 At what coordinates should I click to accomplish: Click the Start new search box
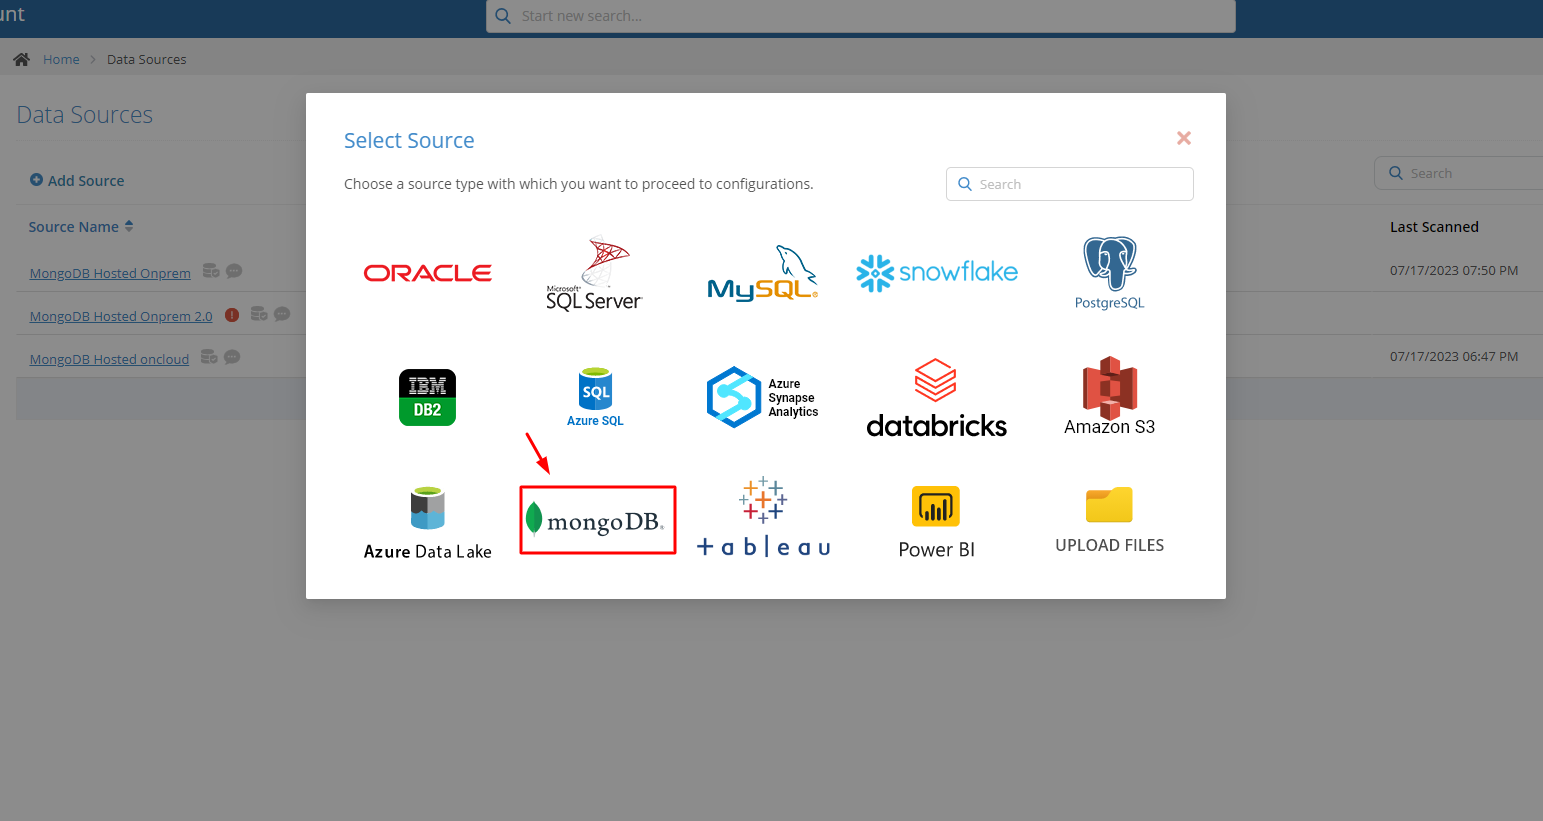[x=861, y=16]
